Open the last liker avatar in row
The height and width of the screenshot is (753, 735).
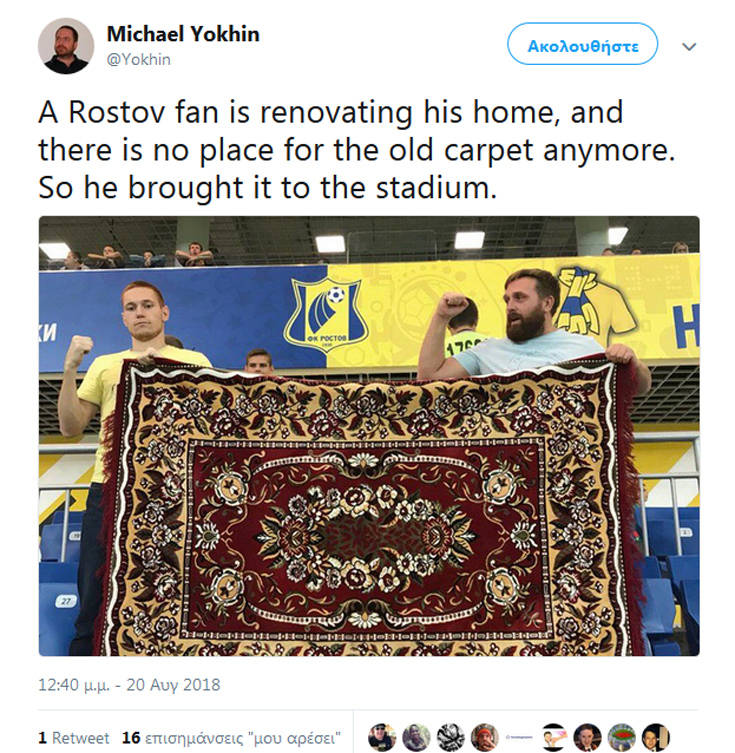[656, 737]
